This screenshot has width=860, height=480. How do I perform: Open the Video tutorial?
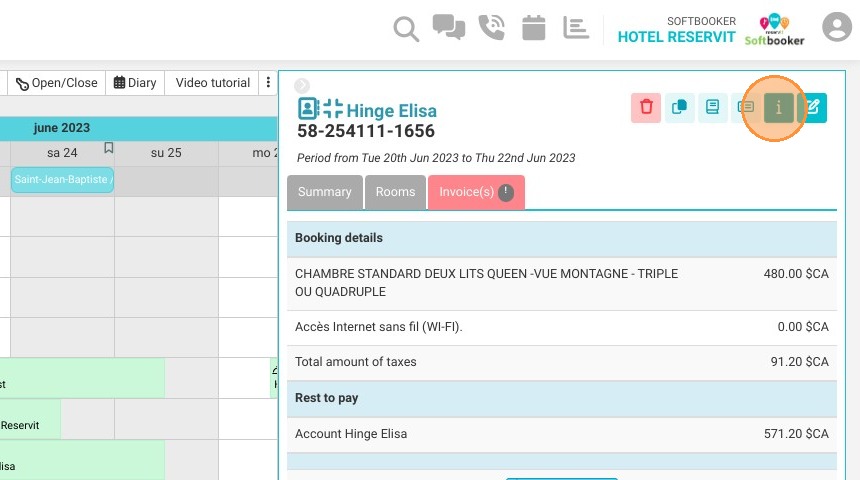pos(213,83)
